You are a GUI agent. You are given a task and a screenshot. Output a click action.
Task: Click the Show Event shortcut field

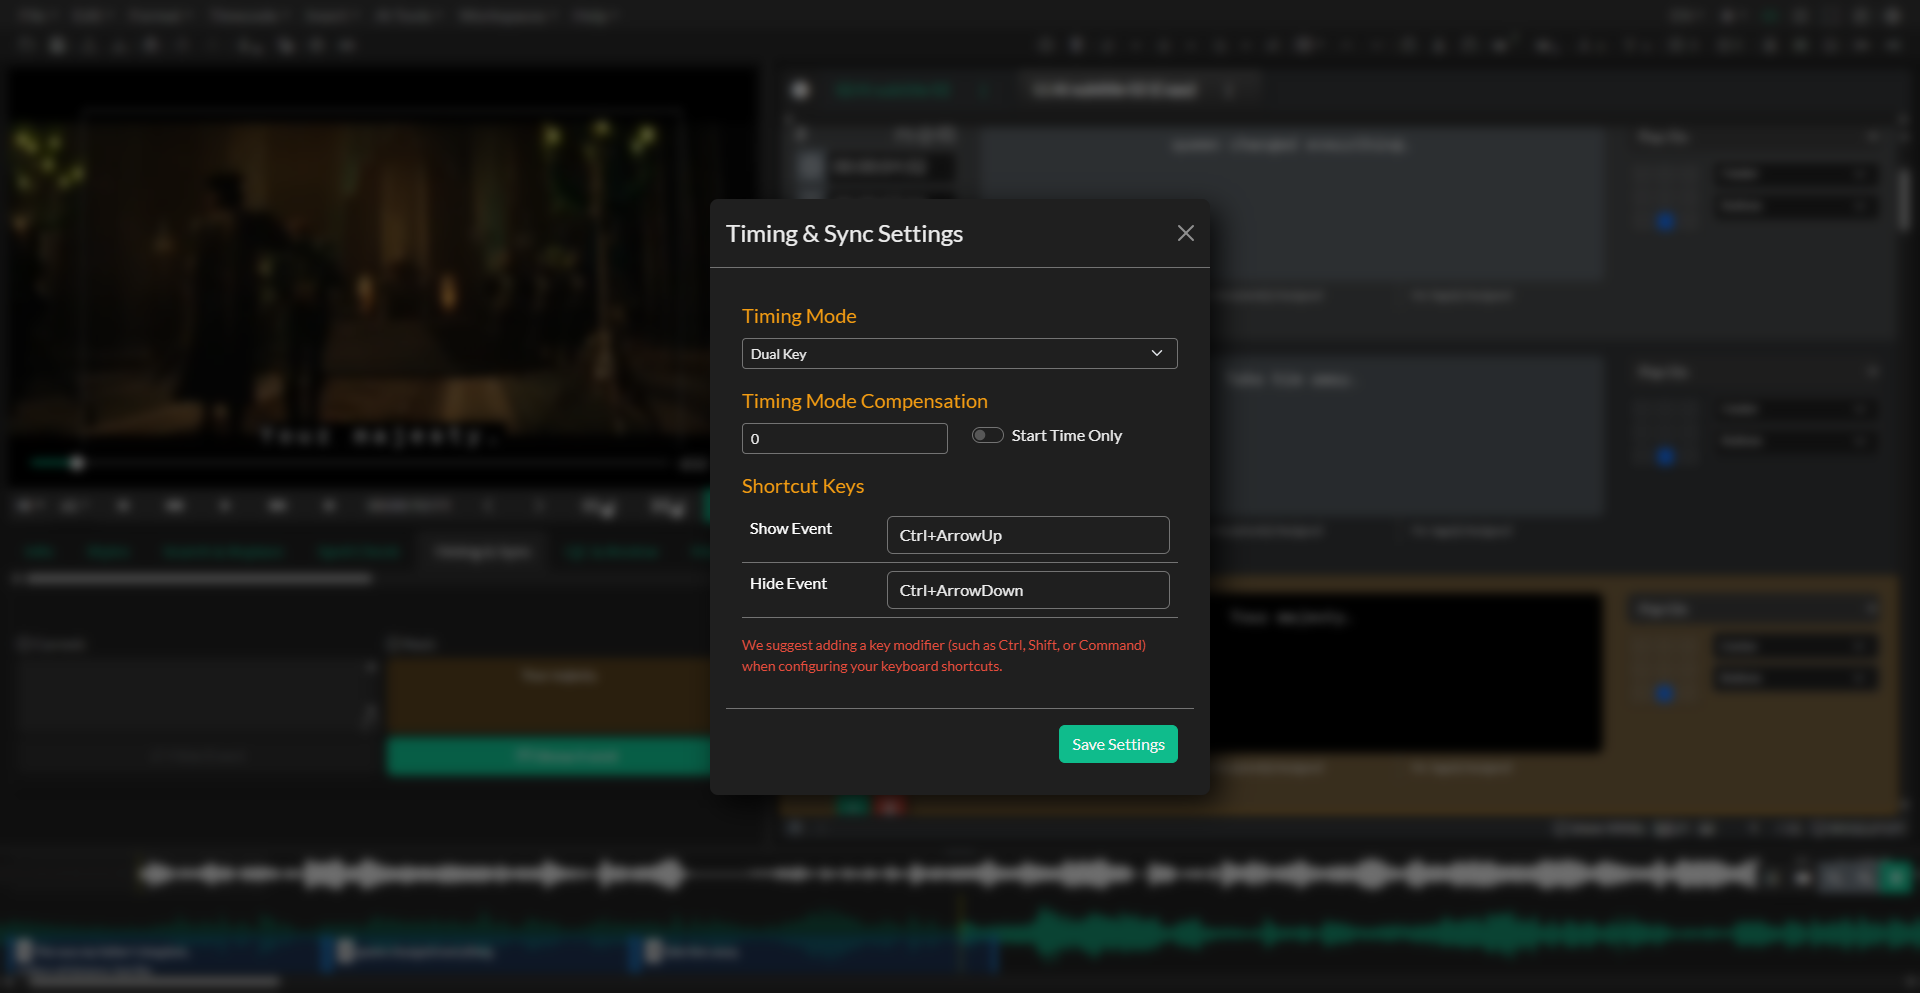point(1028,535)
